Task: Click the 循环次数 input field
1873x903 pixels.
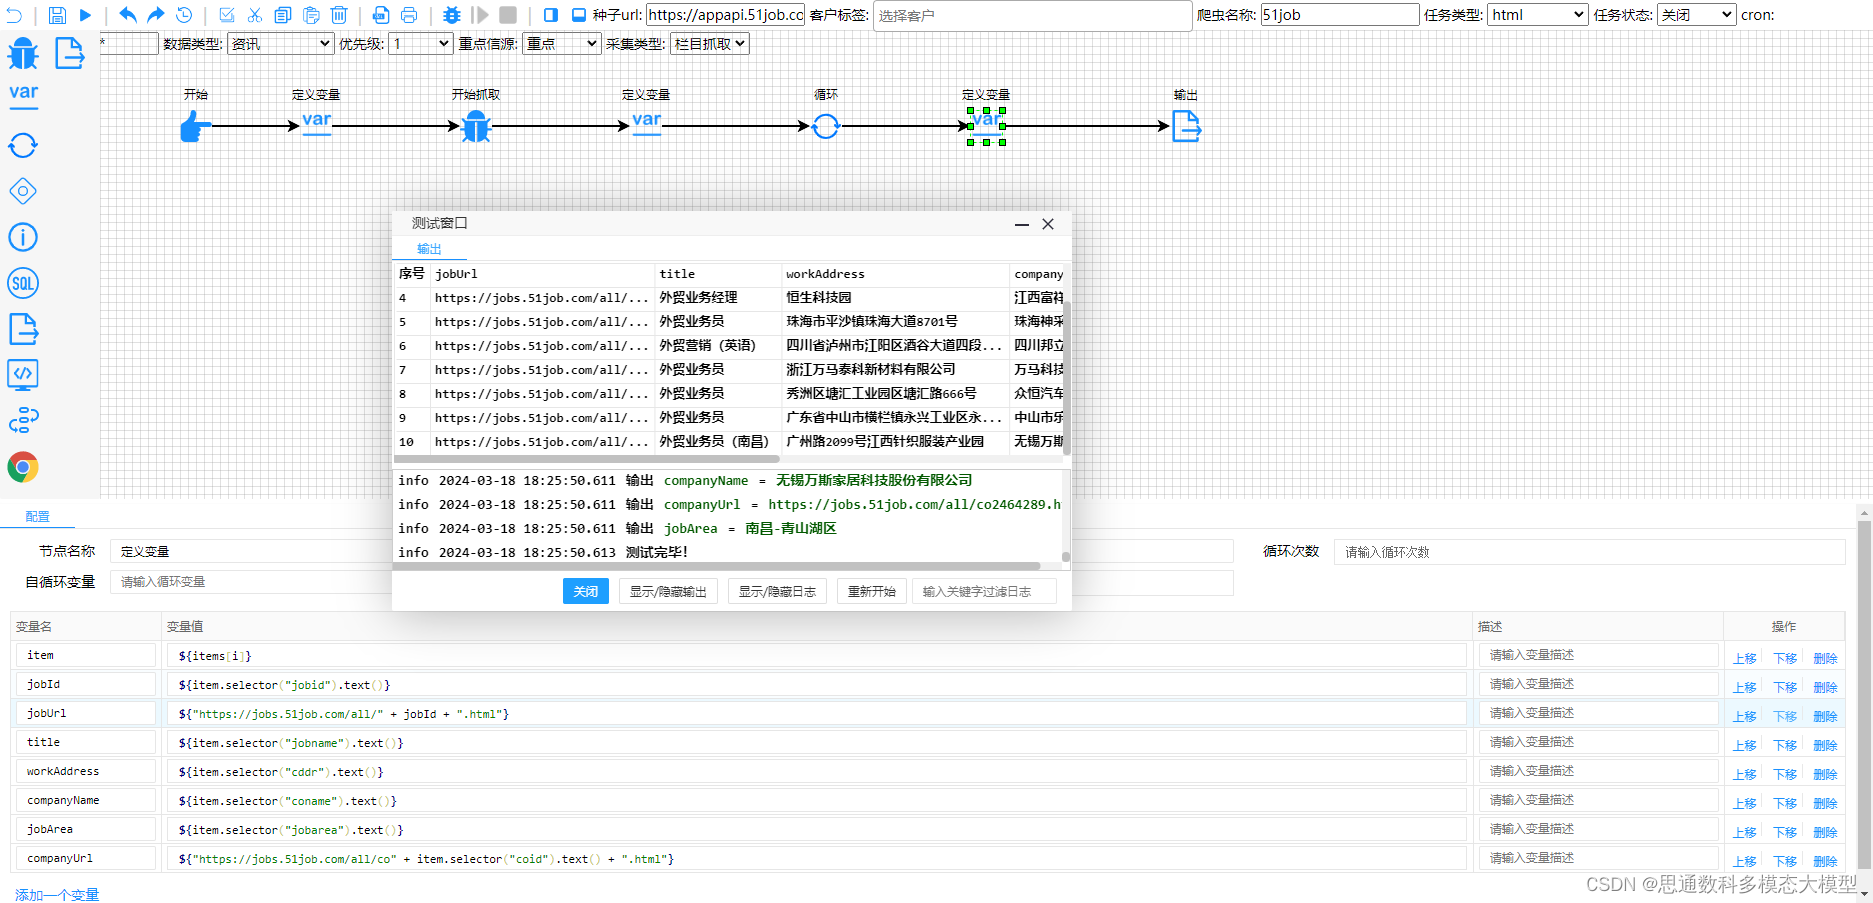Action: point(1589,552)
